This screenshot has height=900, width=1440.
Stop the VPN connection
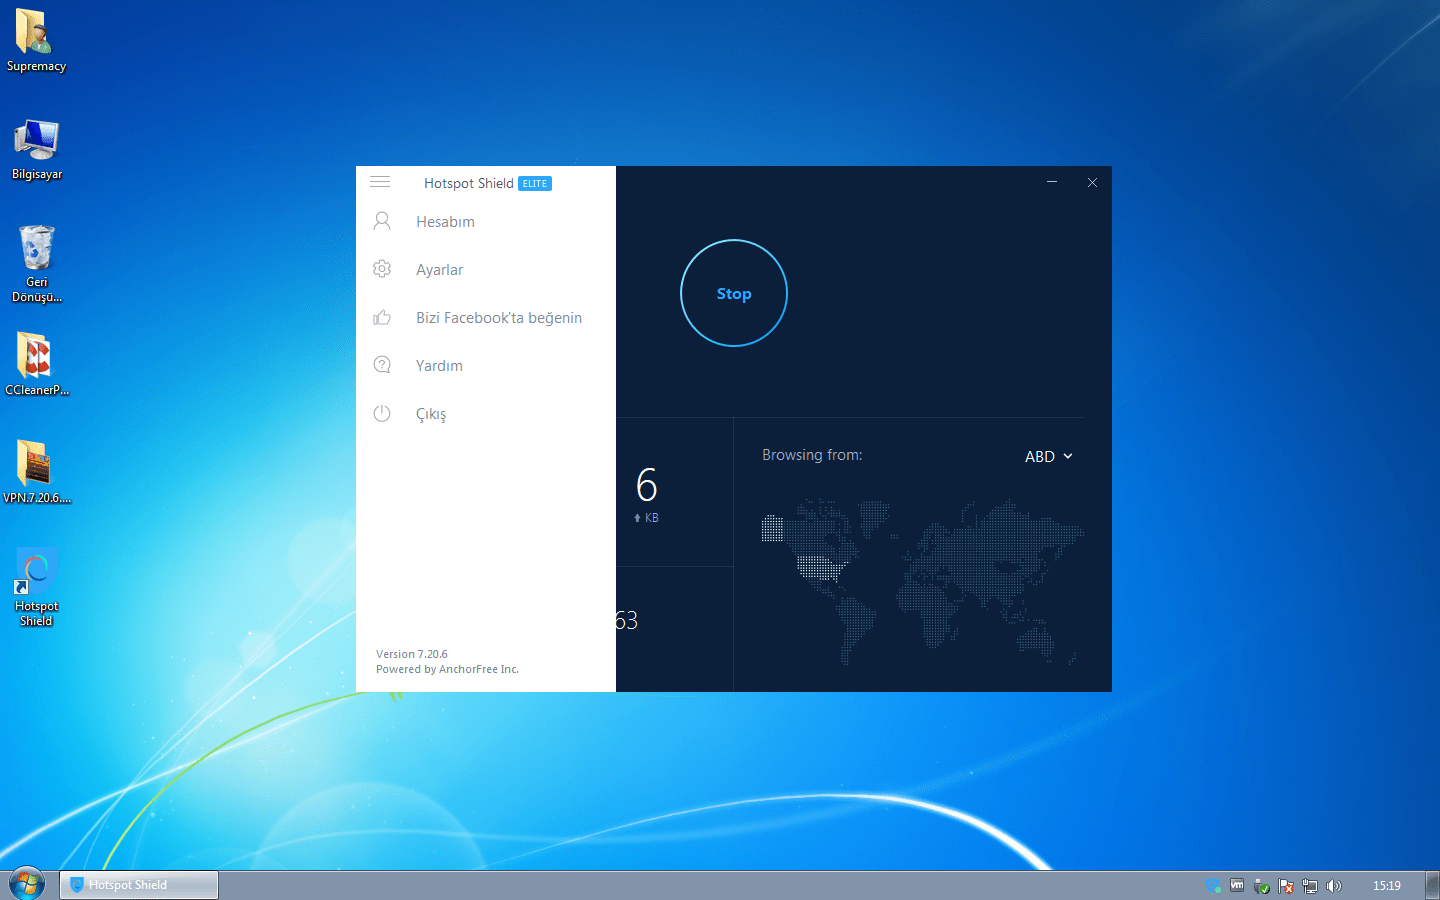pyautogui.click(x=734, y=293)
